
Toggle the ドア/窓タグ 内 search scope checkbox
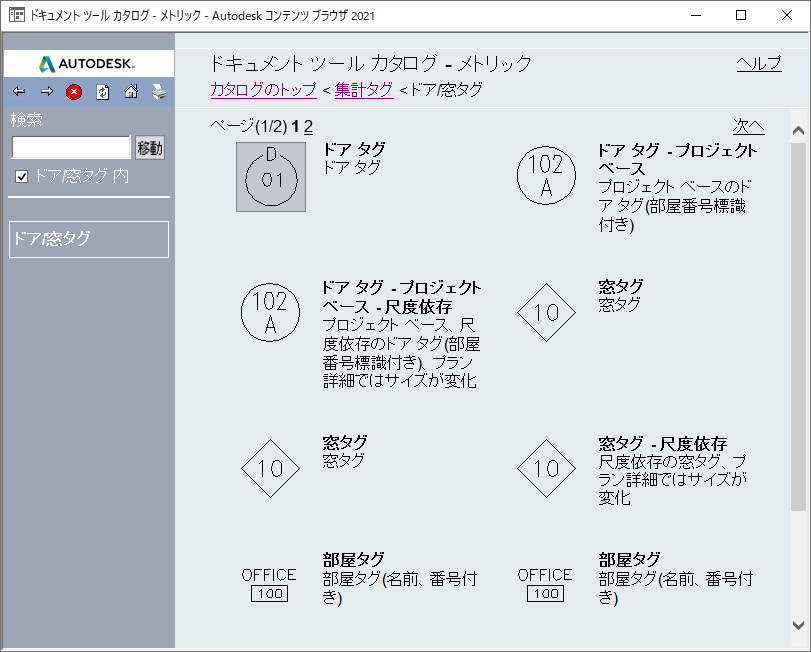[x=21, y=177]
